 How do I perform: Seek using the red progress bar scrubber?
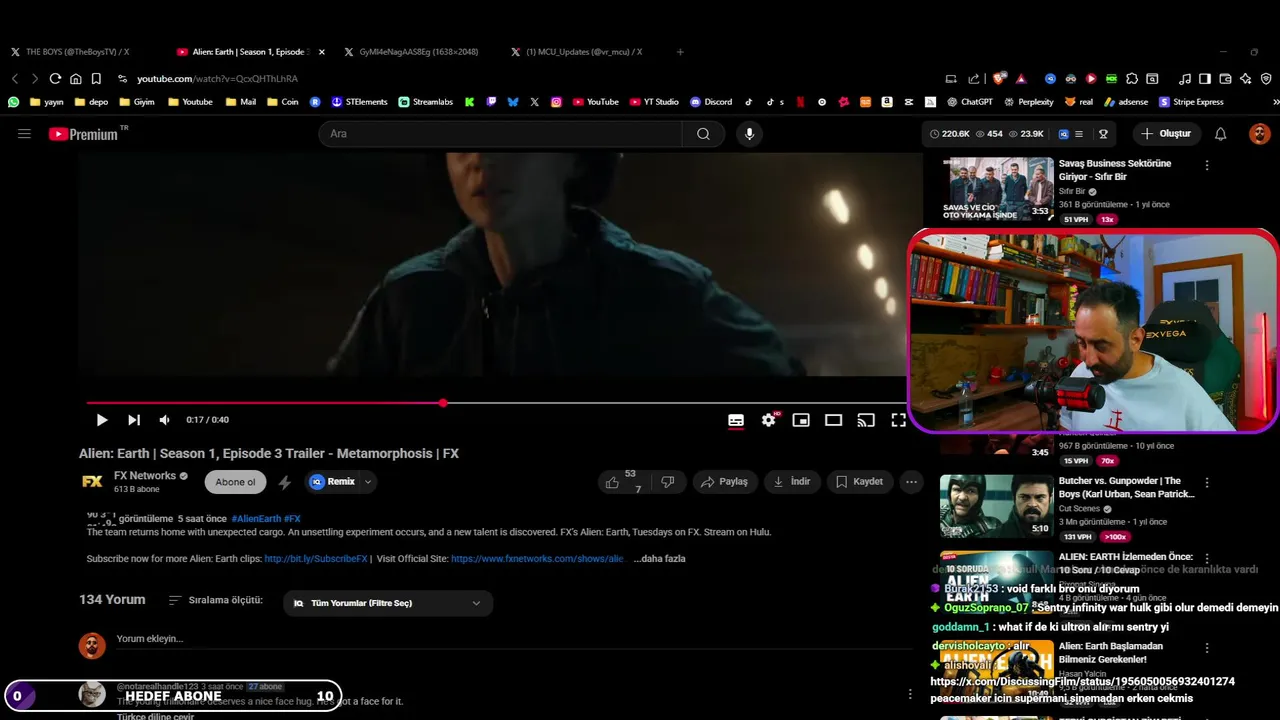click(443, 403)
